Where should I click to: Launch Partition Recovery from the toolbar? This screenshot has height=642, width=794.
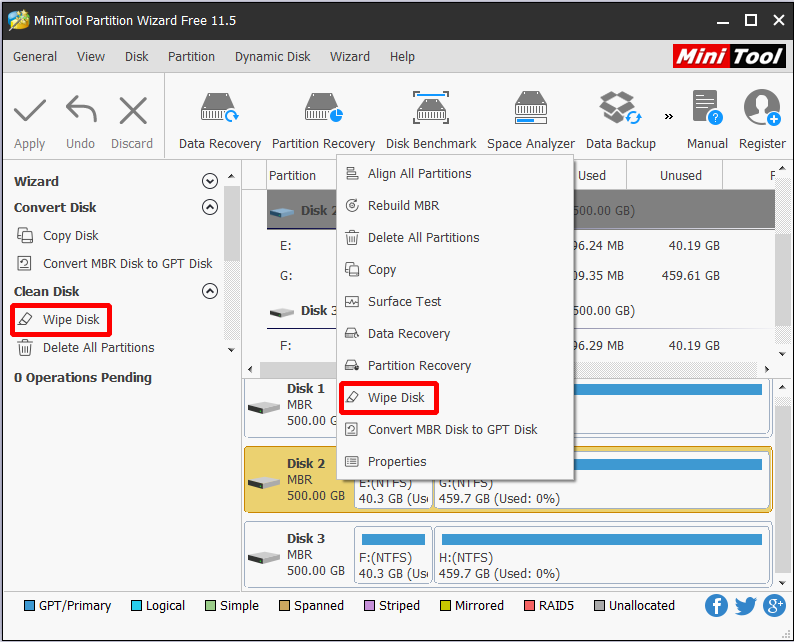pos(323,121)
